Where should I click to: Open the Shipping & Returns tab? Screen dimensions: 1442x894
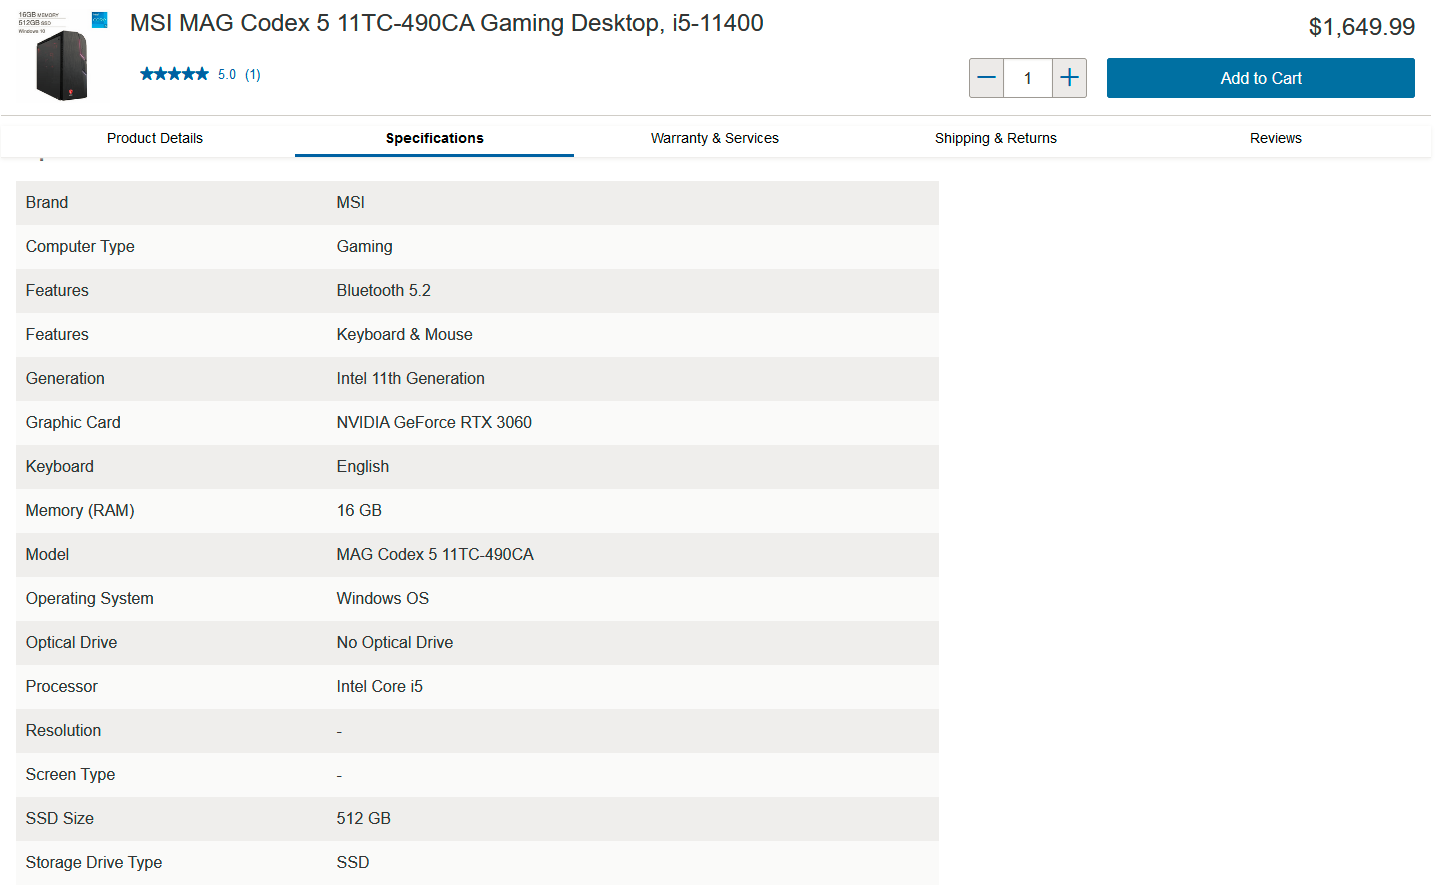[x=995, y=138]
